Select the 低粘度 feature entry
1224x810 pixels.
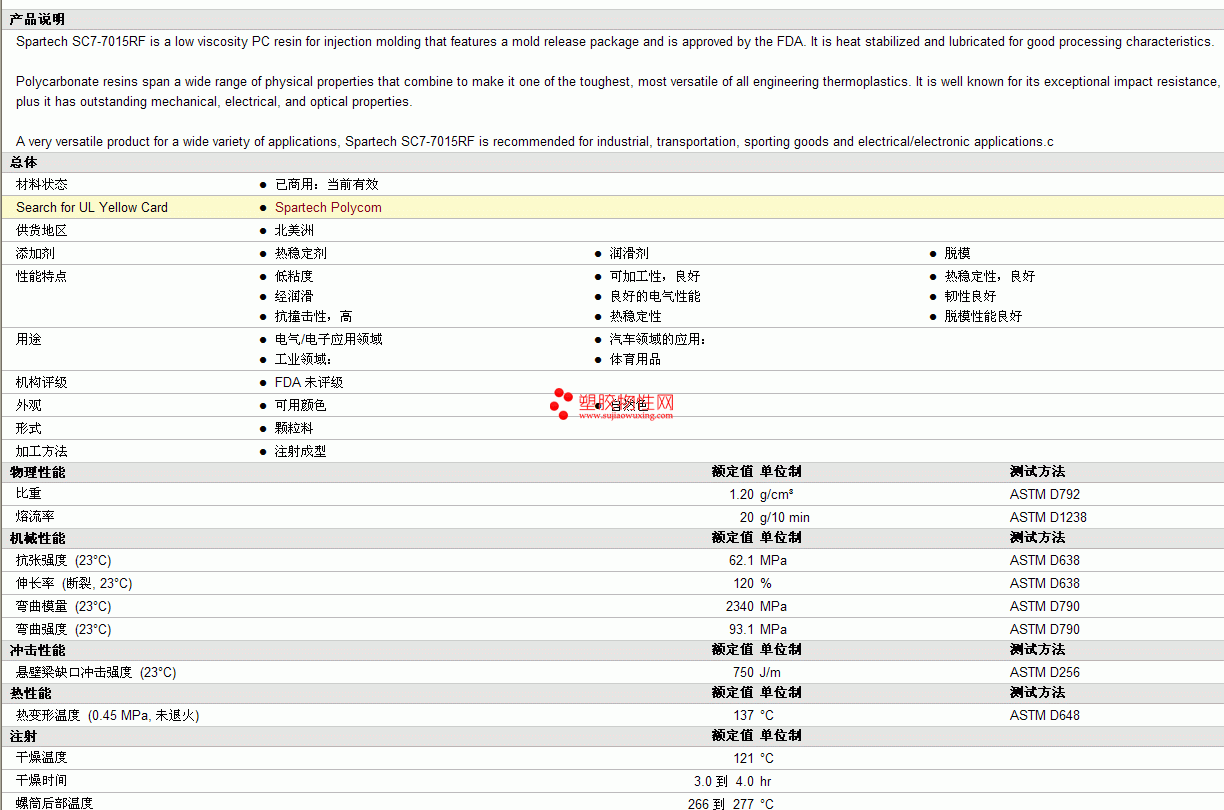coord(294,276)
